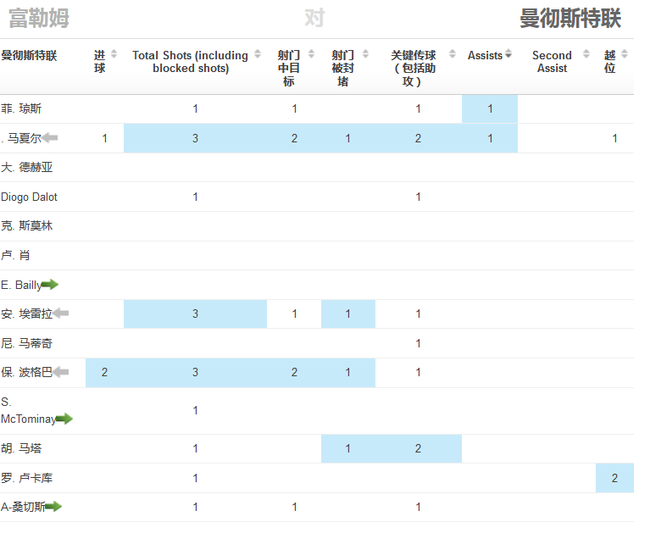650x533 pixels.
Task: Select player row 马夏尔
Action: point(317,138)
